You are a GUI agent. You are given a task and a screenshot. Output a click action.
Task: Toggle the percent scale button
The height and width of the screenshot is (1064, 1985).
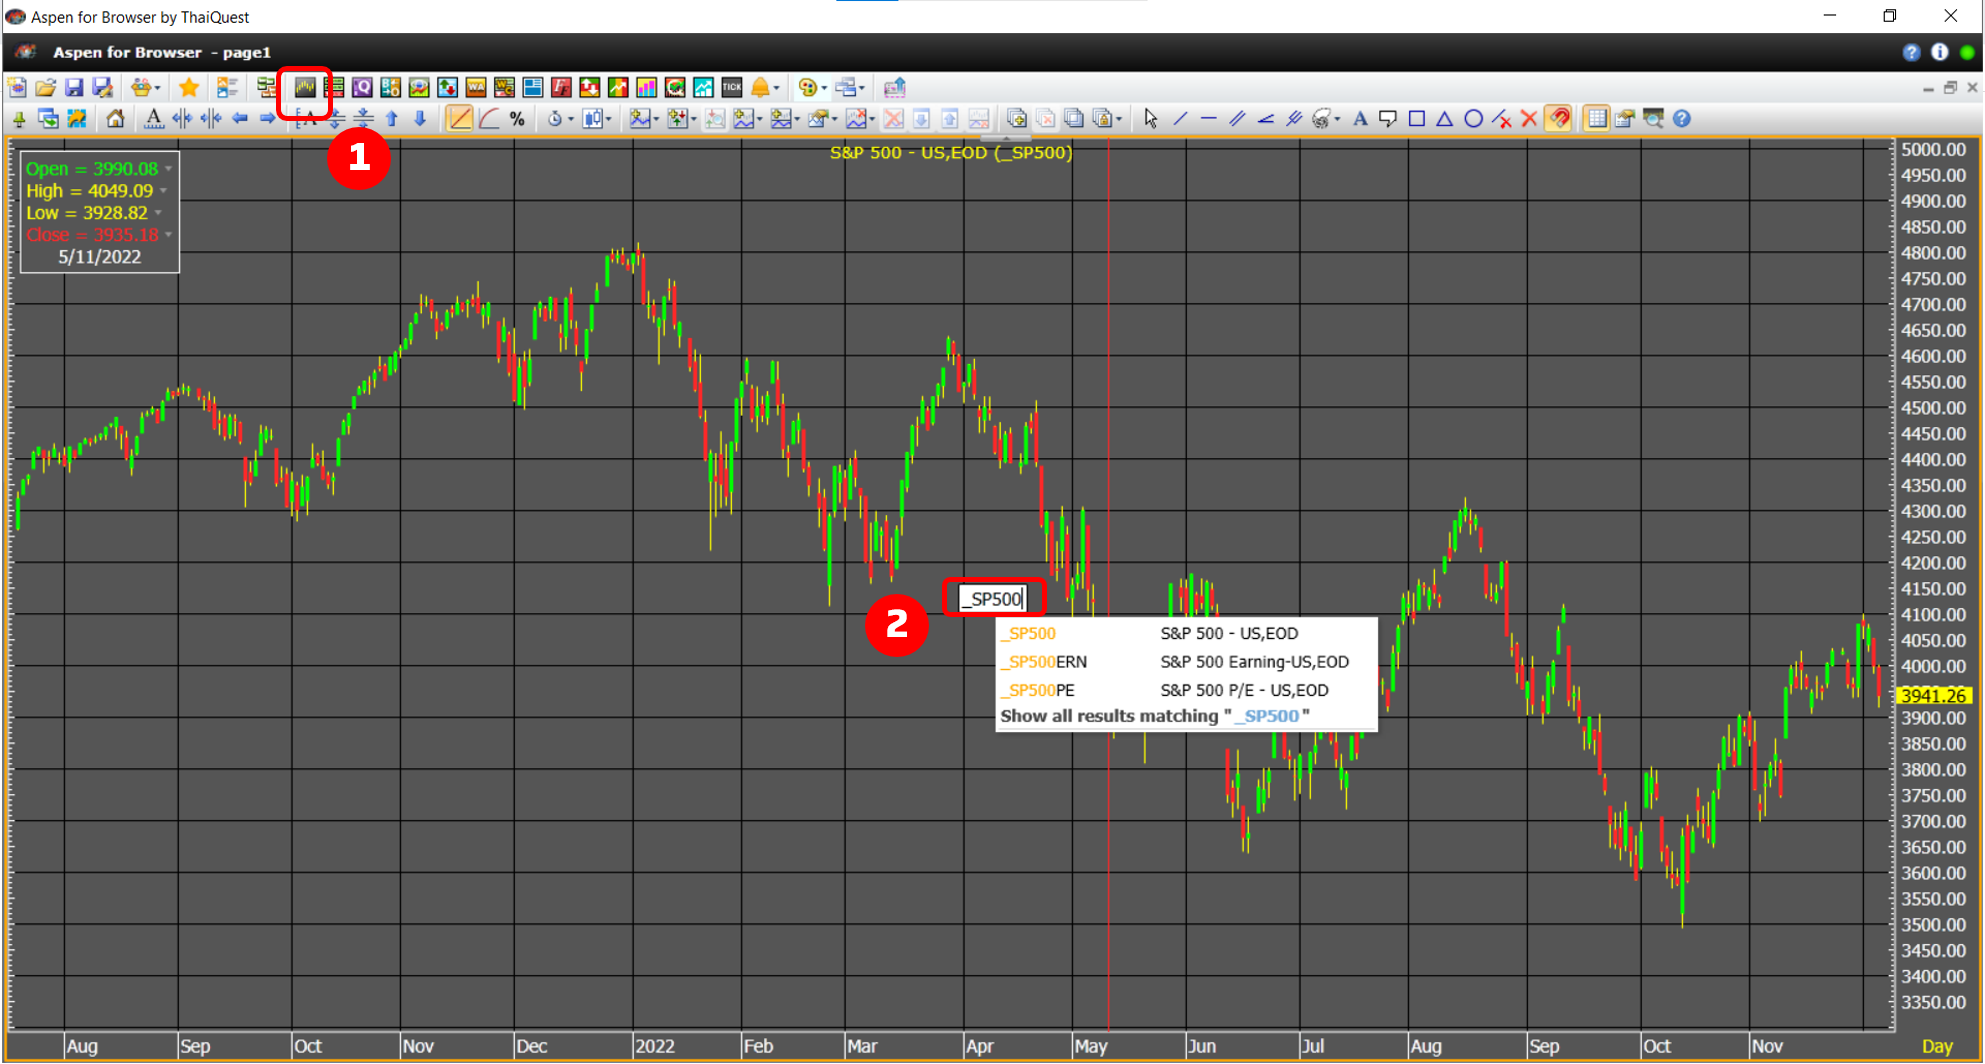[x=517, y=119]
